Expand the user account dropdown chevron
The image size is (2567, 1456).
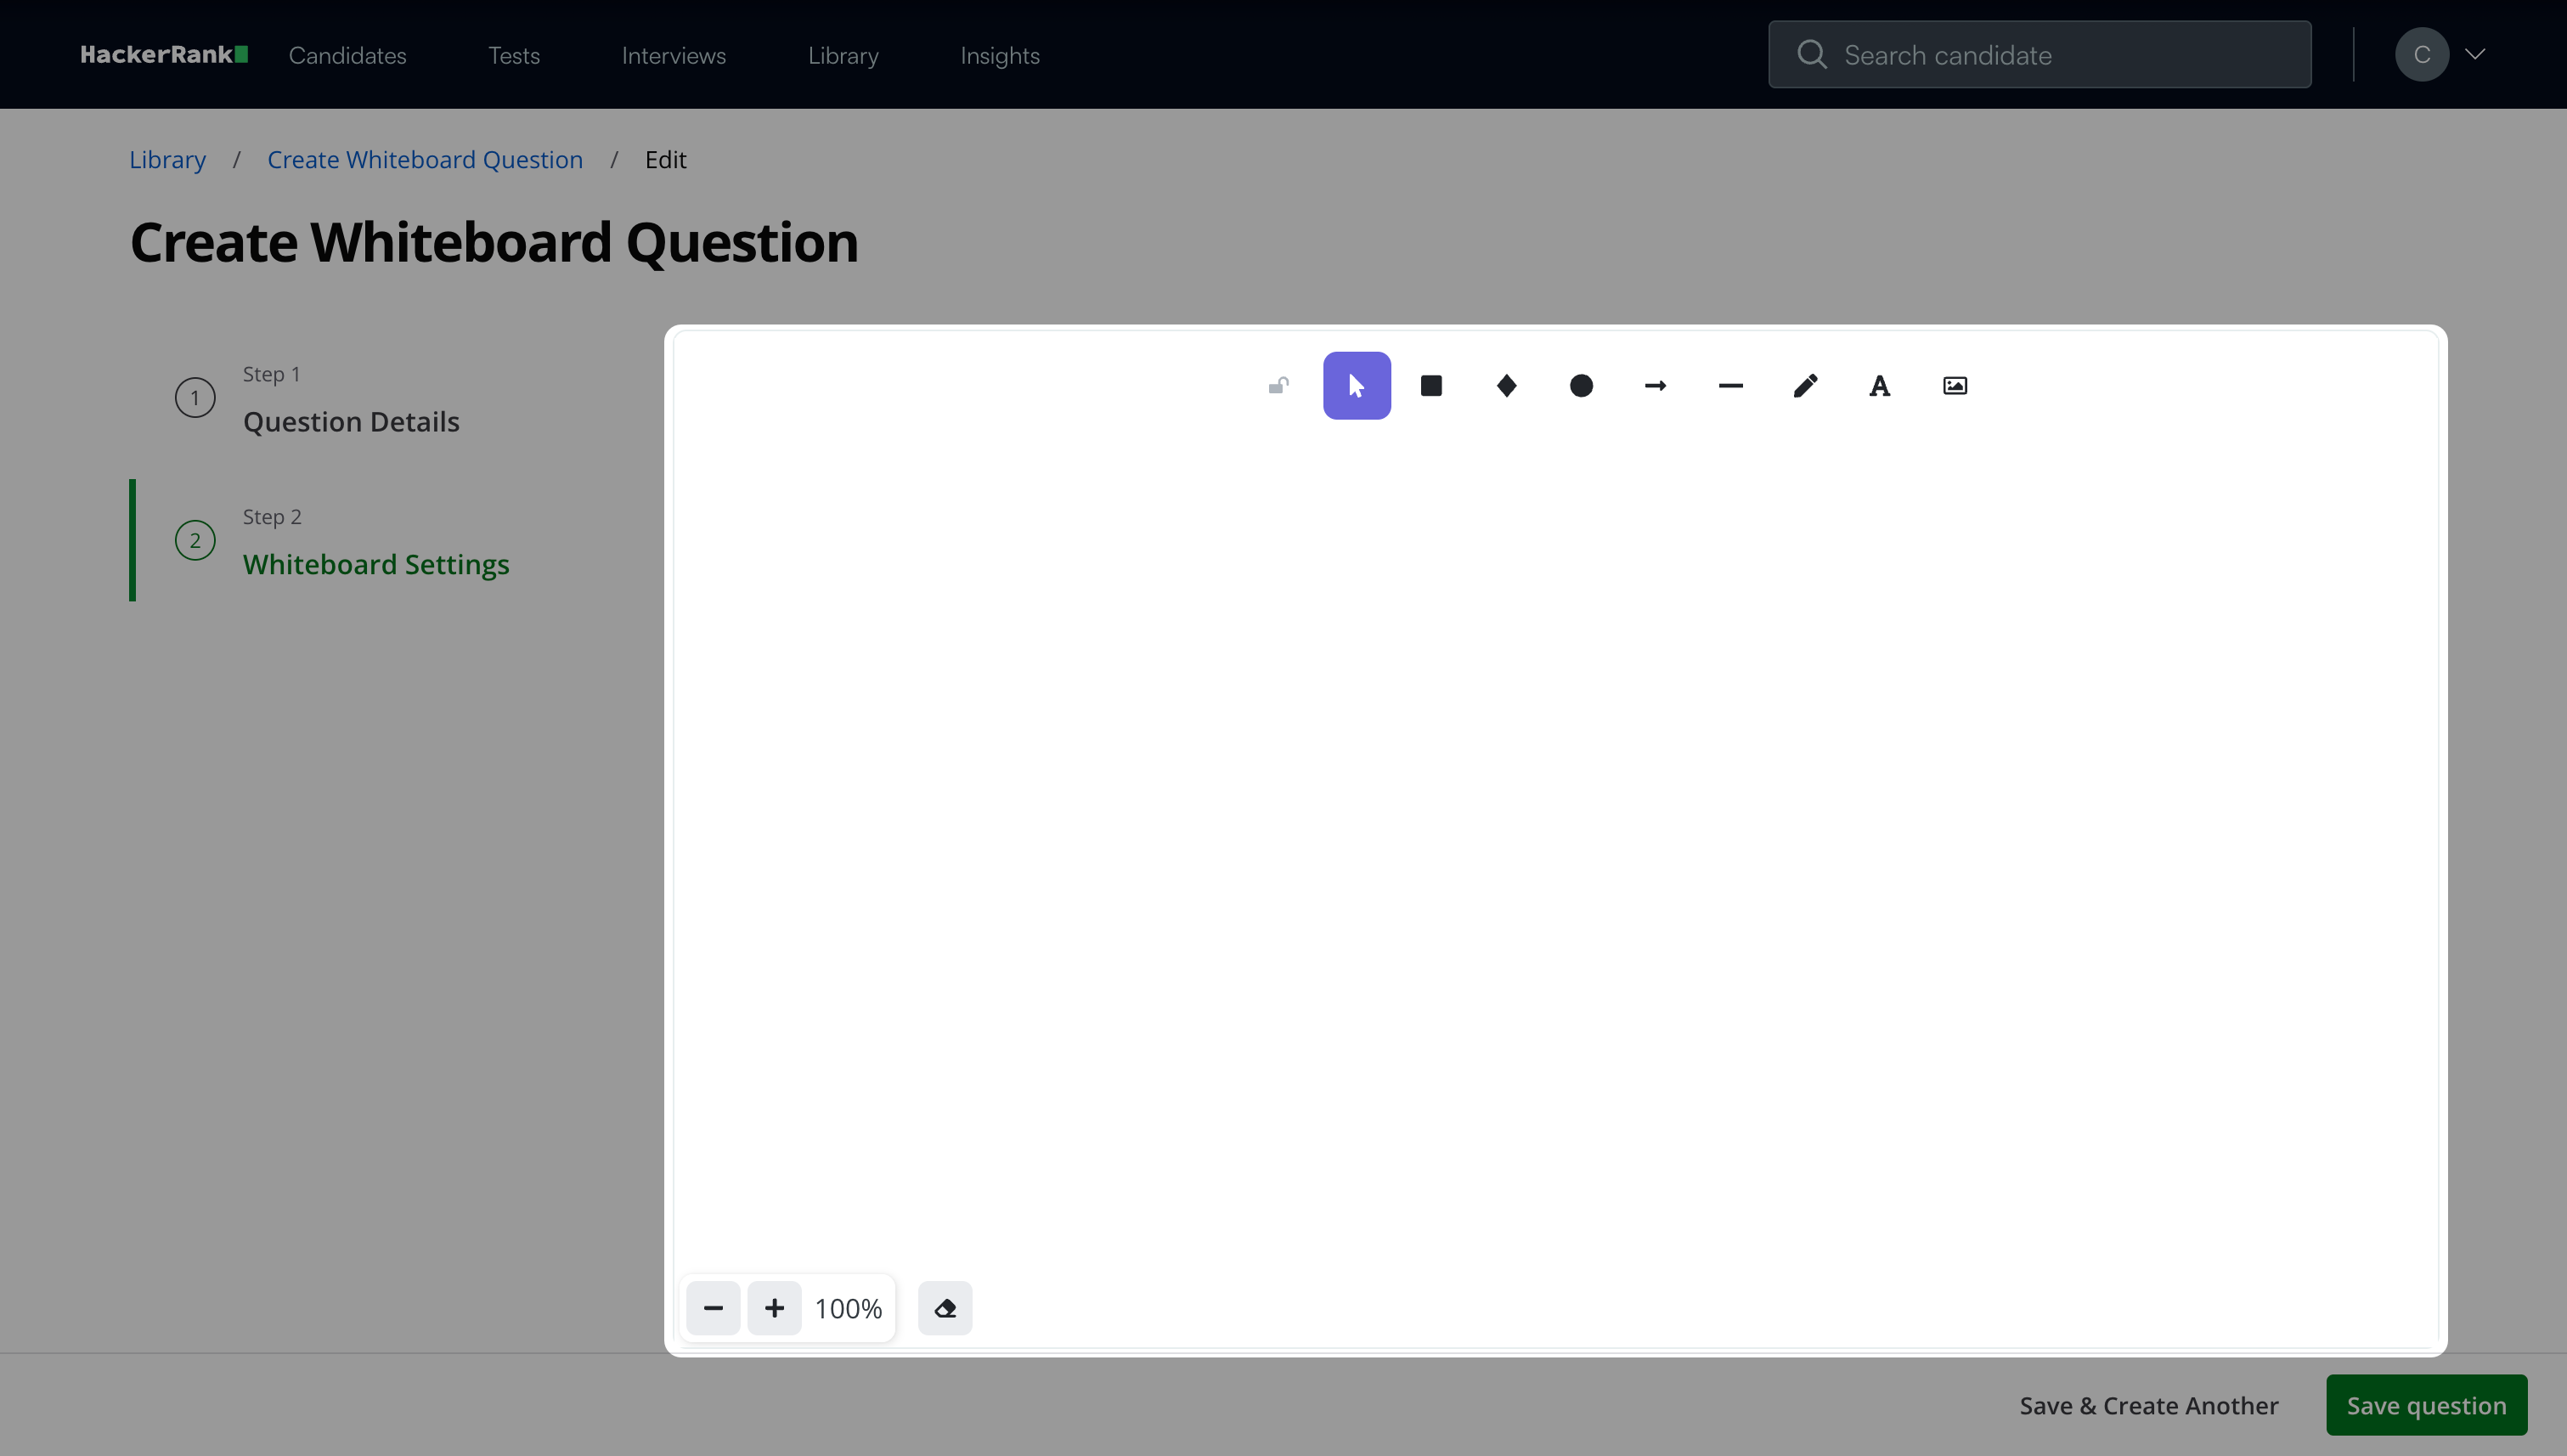[2475, 54]
